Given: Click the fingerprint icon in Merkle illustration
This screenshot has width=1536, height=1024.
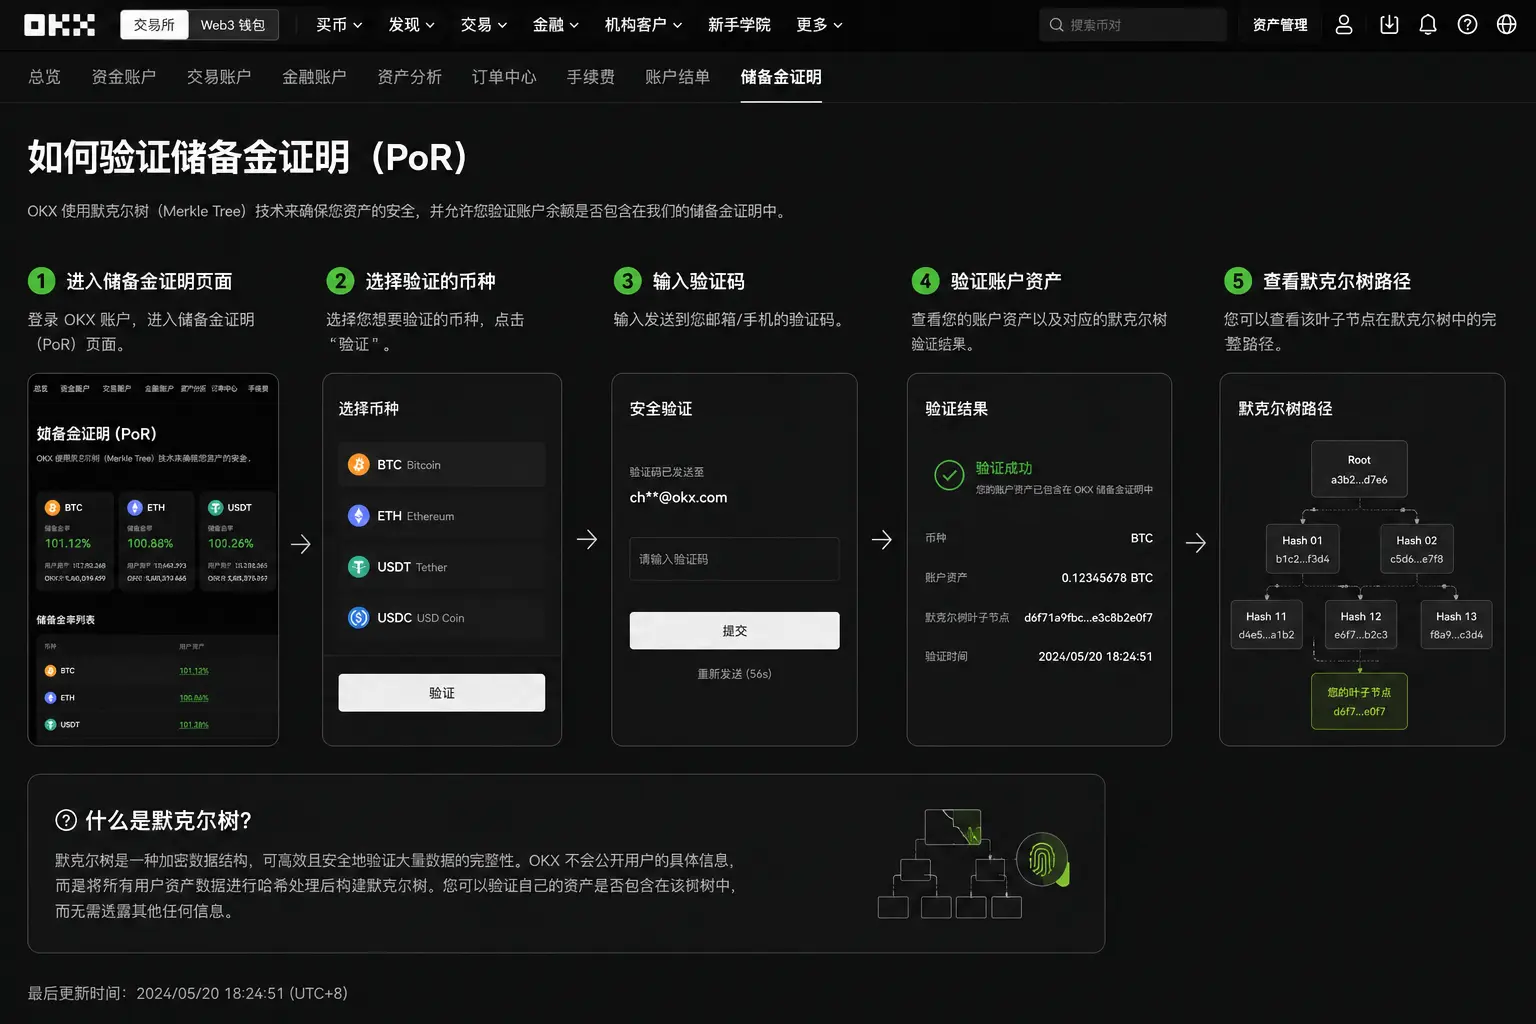Looking at the screenshot, I should [1042, 860].
